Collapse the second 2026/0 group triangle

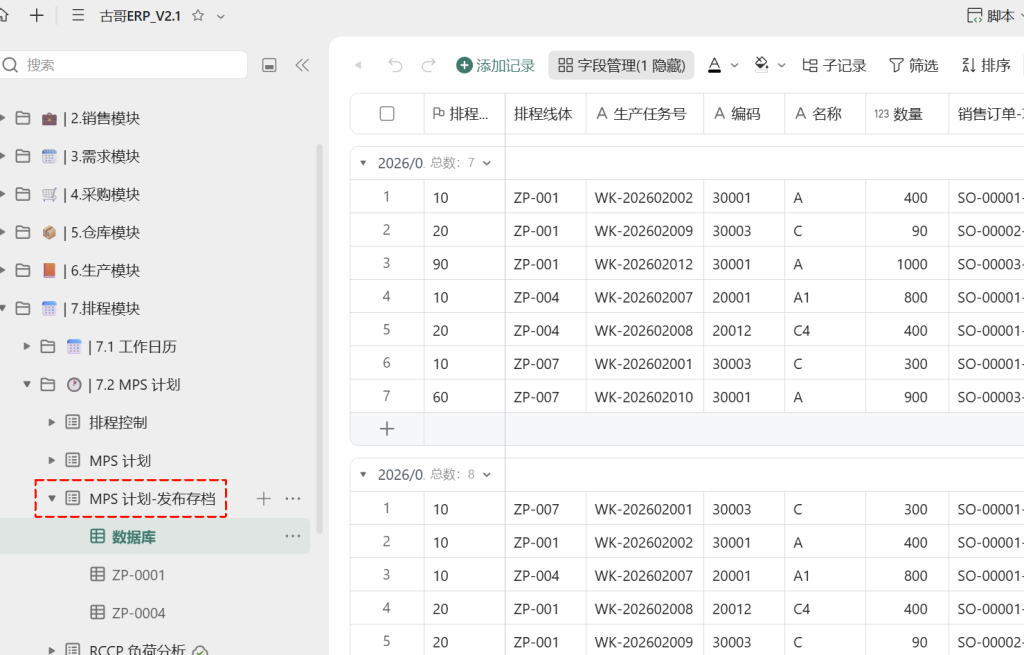pyautogui.click(x=363, y=474)
